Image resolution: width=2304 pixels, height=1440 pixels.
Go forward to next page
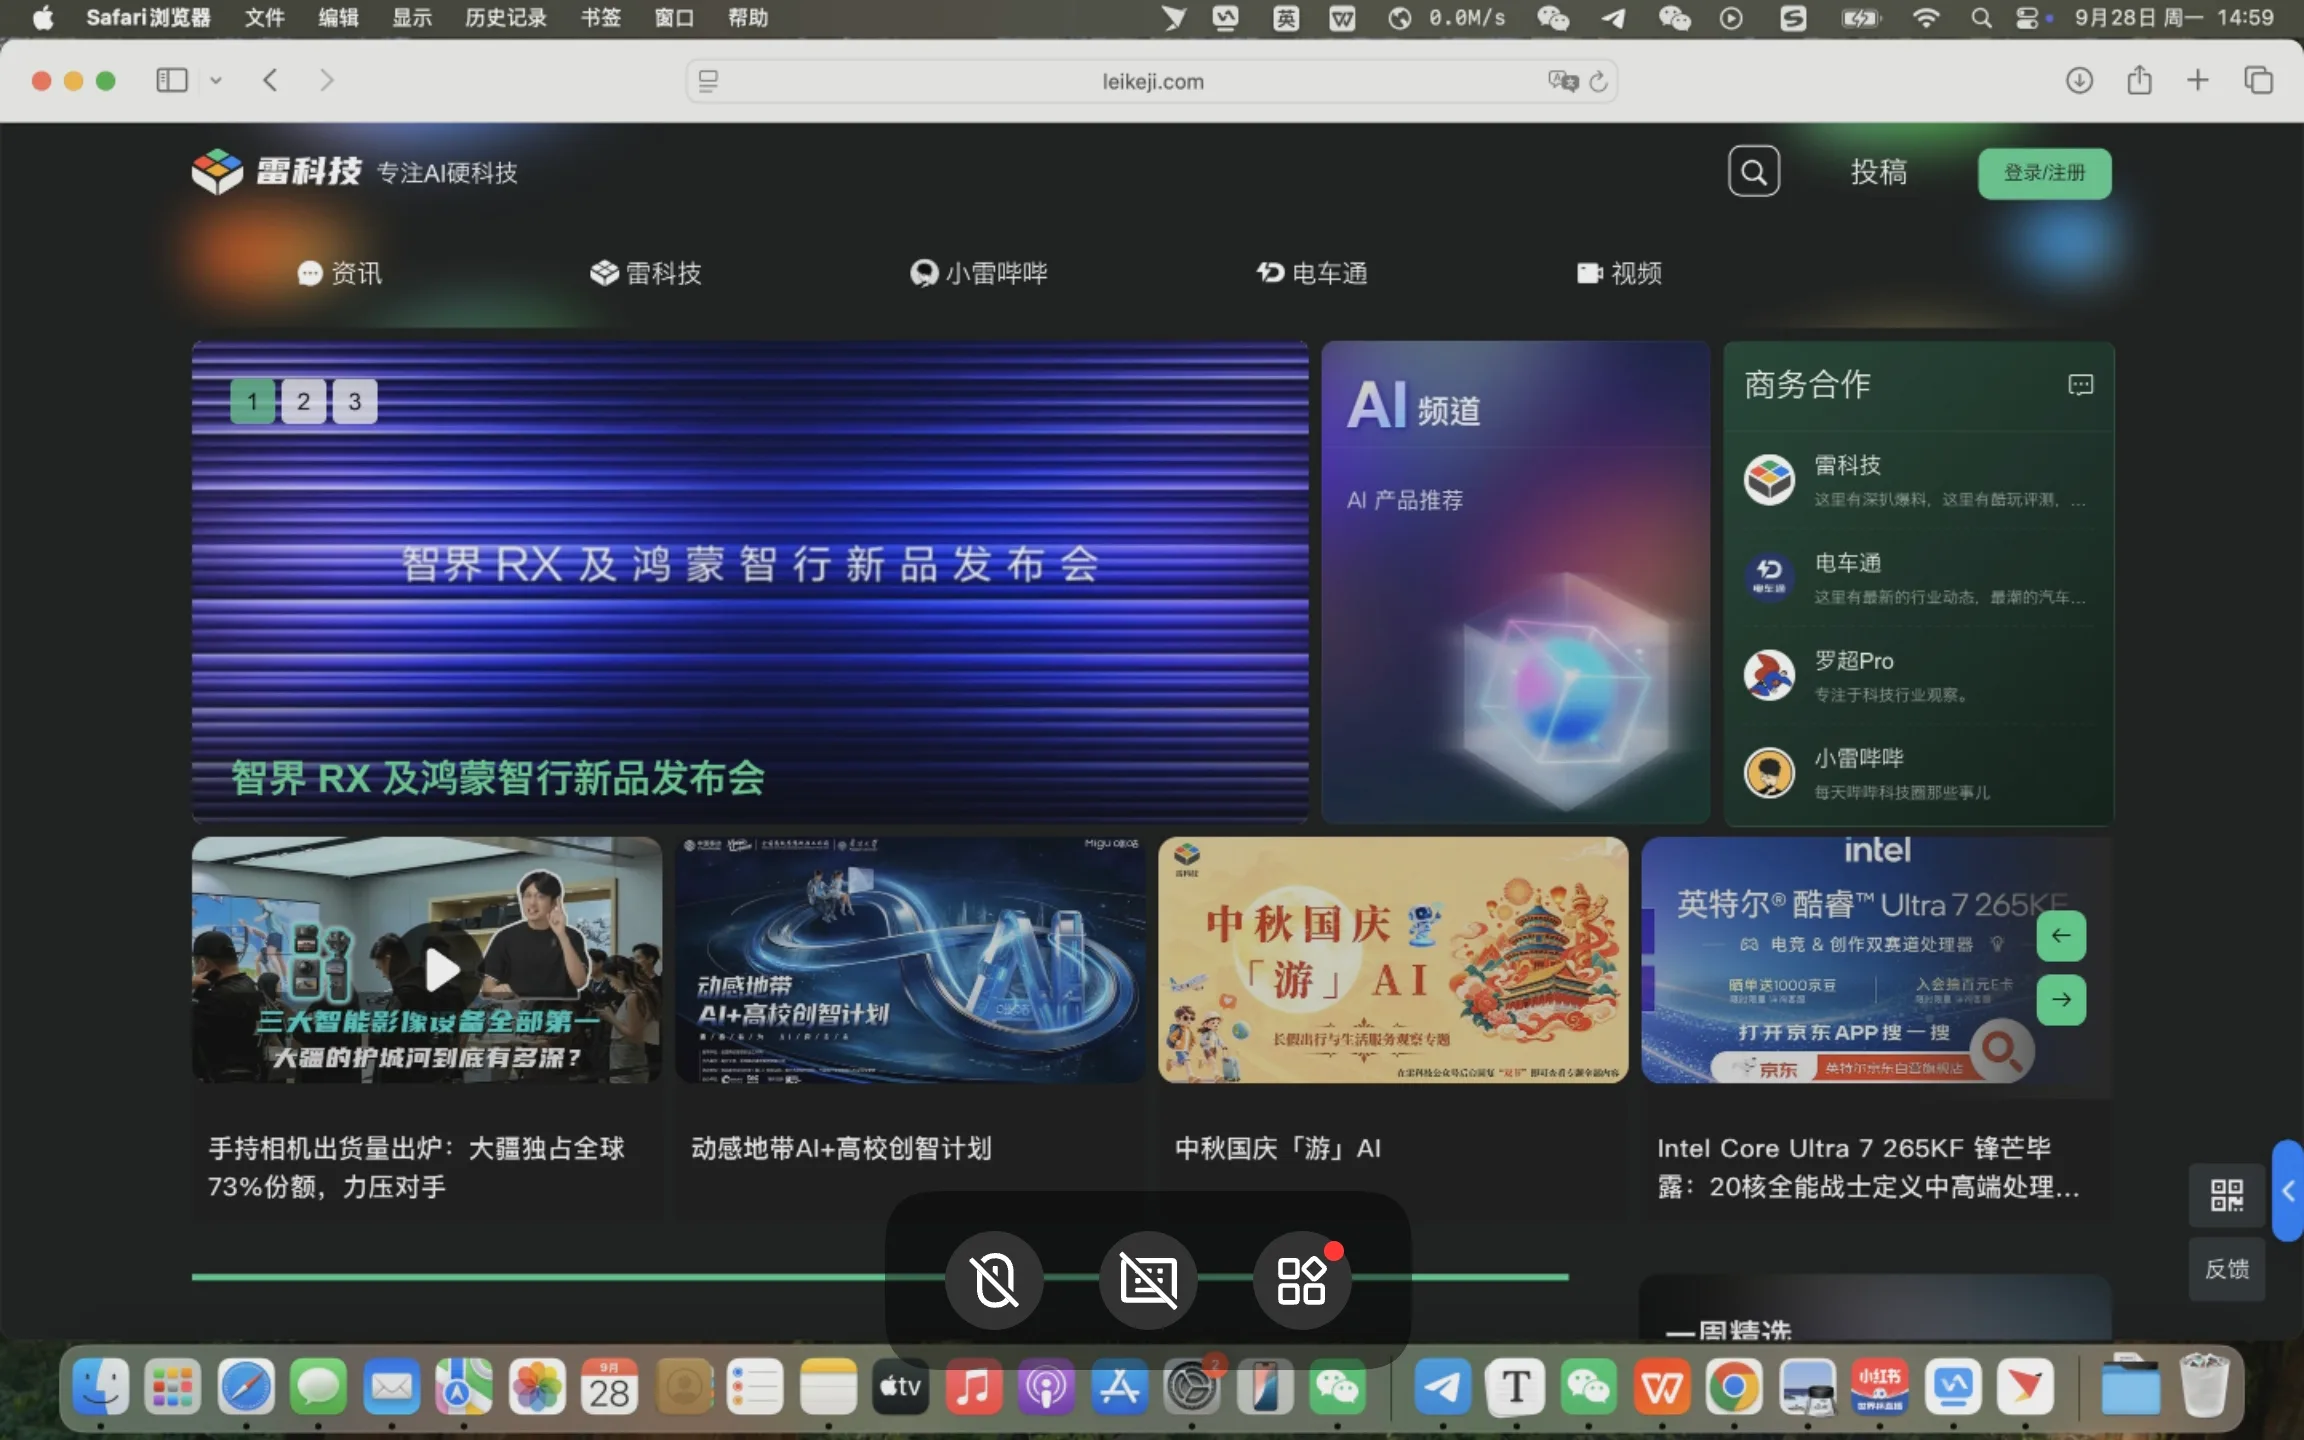326,81
